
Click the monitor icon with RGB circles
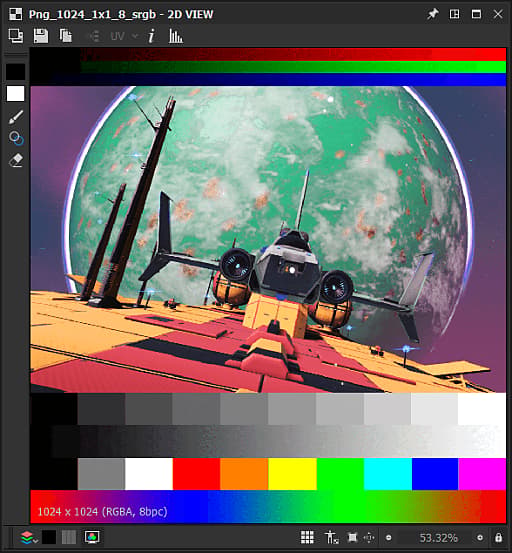[x=92, y=537]
